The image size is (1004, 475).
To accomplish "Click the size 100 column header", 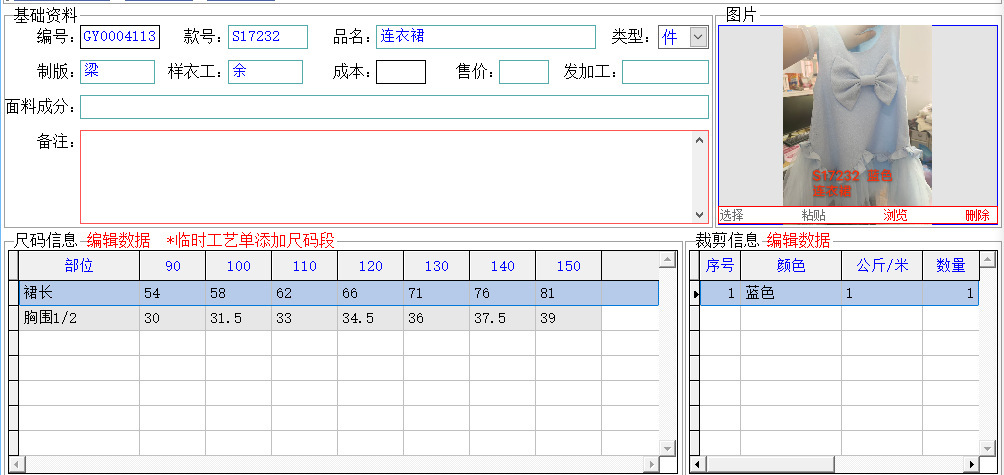I will 239,266.
